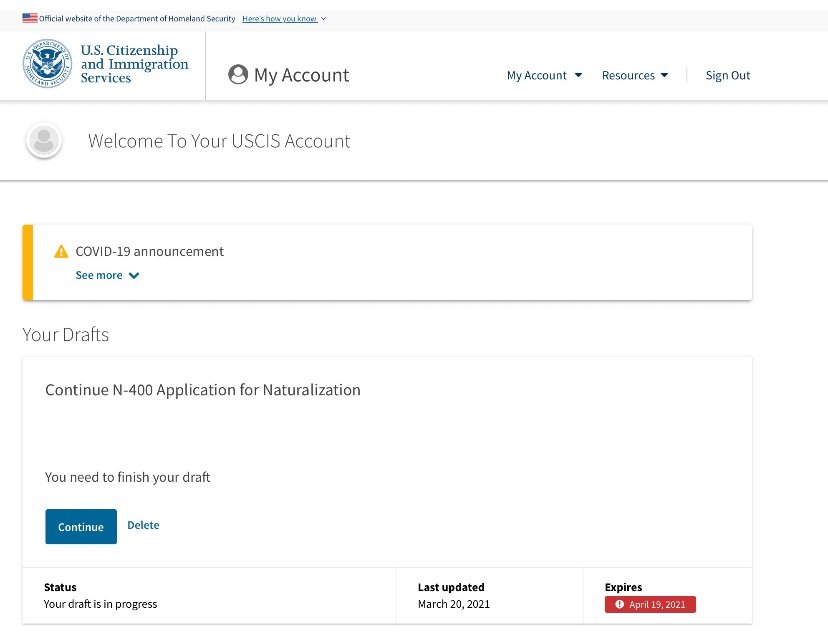Click the yellow warning triangle icon

61,252
